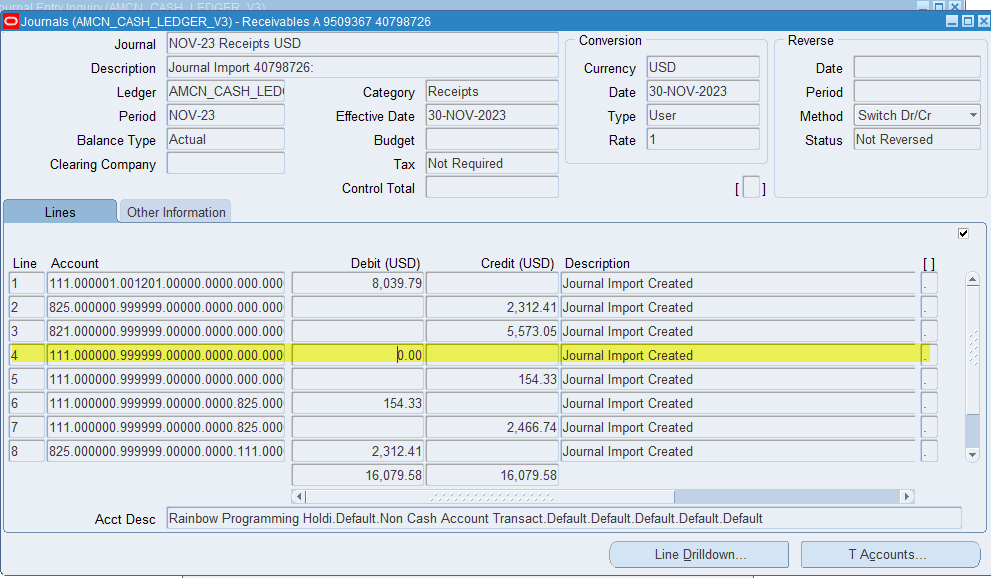Viewport: 991px width, 578px height.
Task: Click the Credit amount on line 3
Action: (491, 331)
